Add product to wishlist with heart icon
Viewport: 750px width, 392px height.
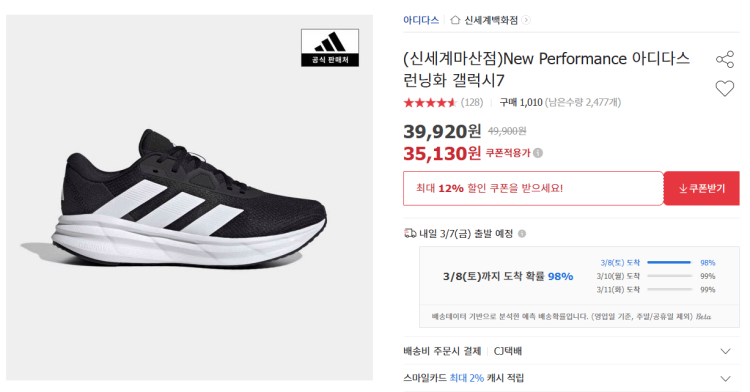pos(725,88)
